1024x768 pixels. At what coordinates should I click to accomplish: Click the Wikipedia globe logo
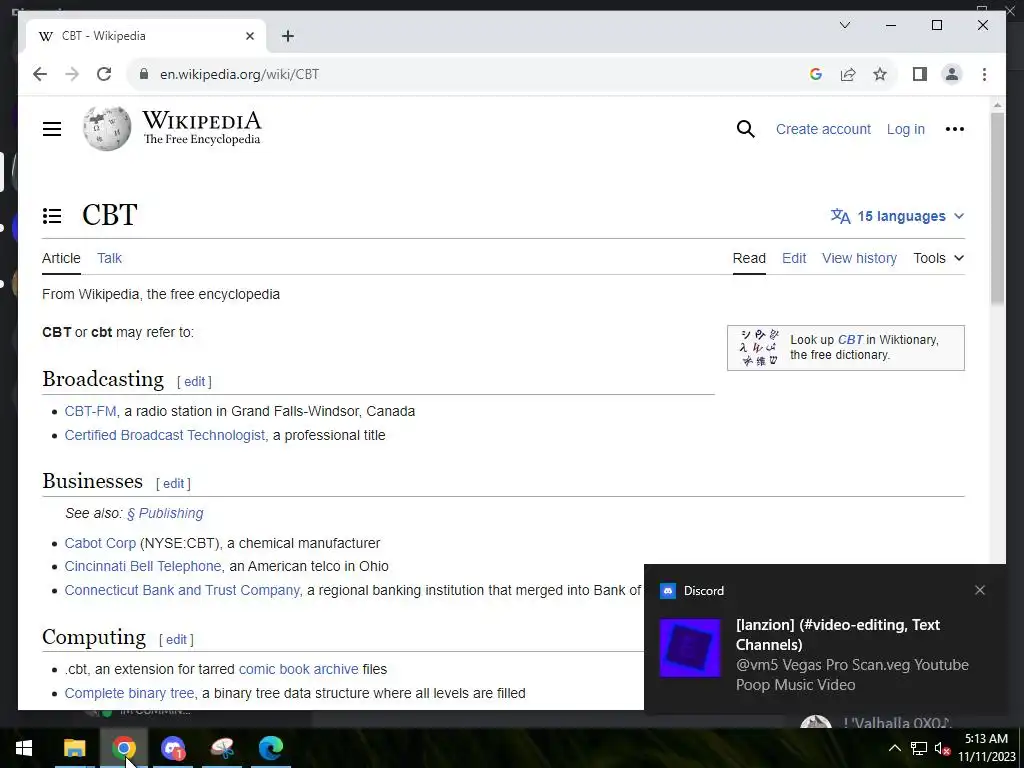coord(106,128)
